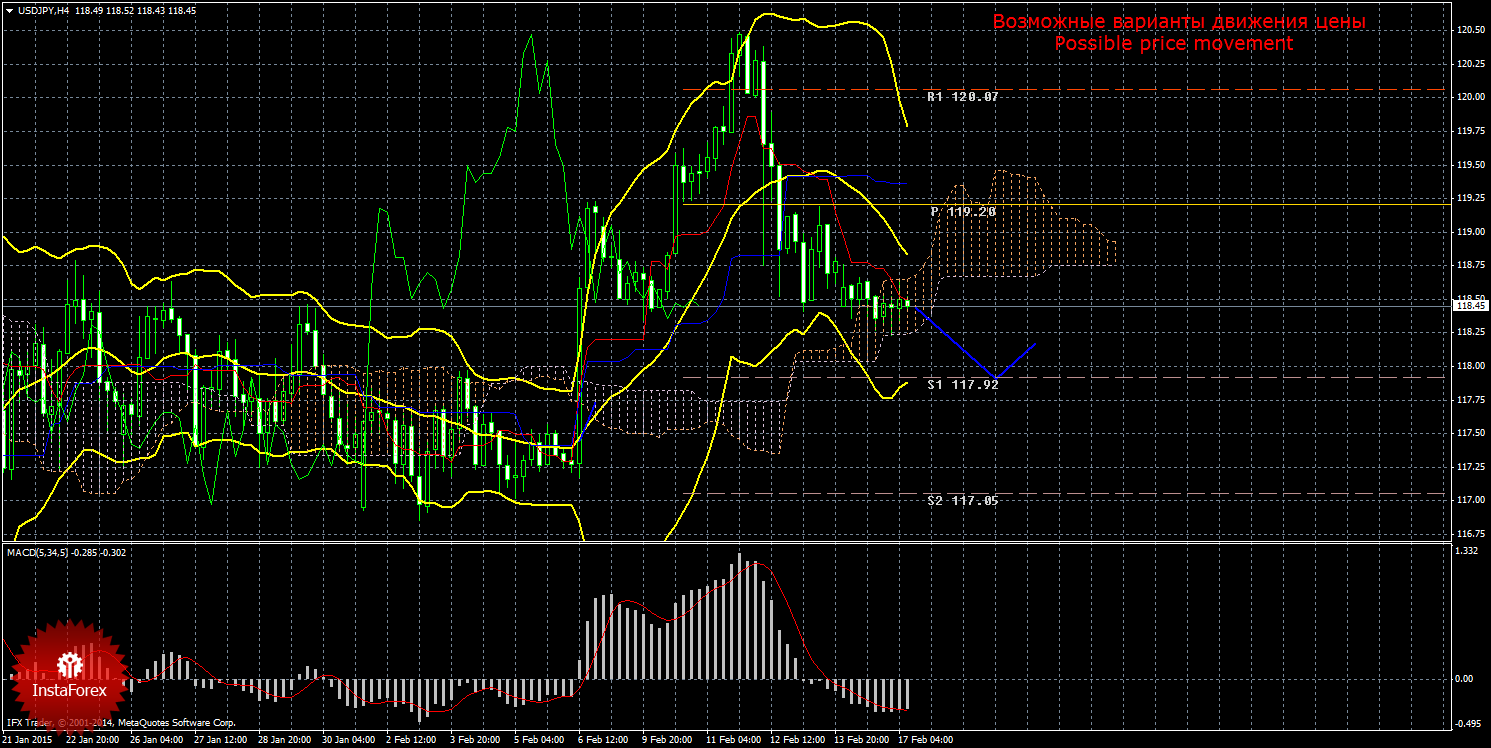Click the 26 Jan 04:00 time label
This screenshot has height=748, width=1491.
pyautogui.click(x=156, y=741)
